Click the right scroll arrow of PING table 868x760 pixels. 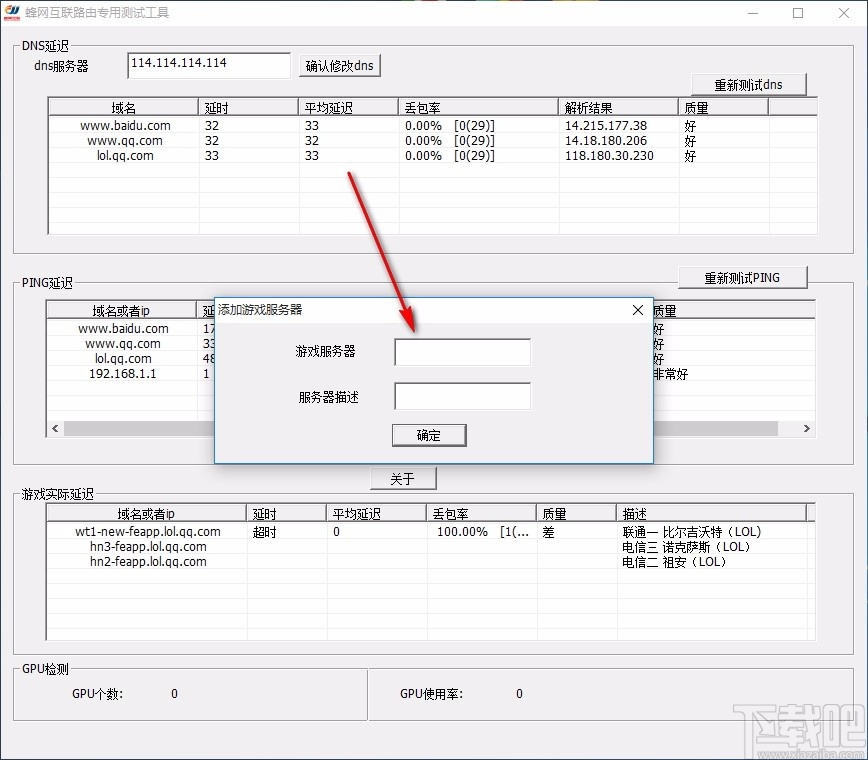point(807,427)
